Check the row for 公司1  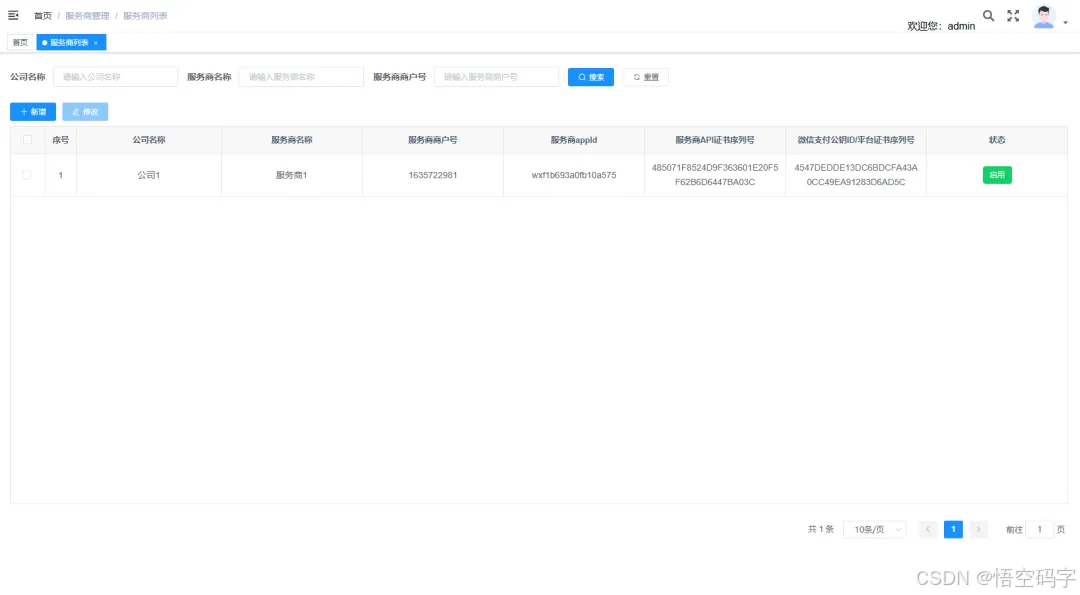coord(27,175)
